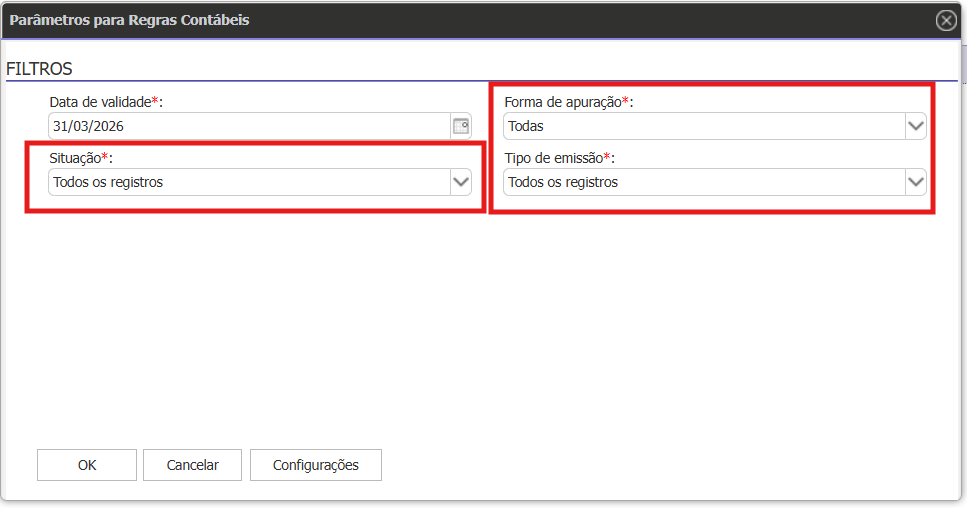This screenshot has height=508, width=967.
Task: Open Configurações via its button
Action: point(315,465)
